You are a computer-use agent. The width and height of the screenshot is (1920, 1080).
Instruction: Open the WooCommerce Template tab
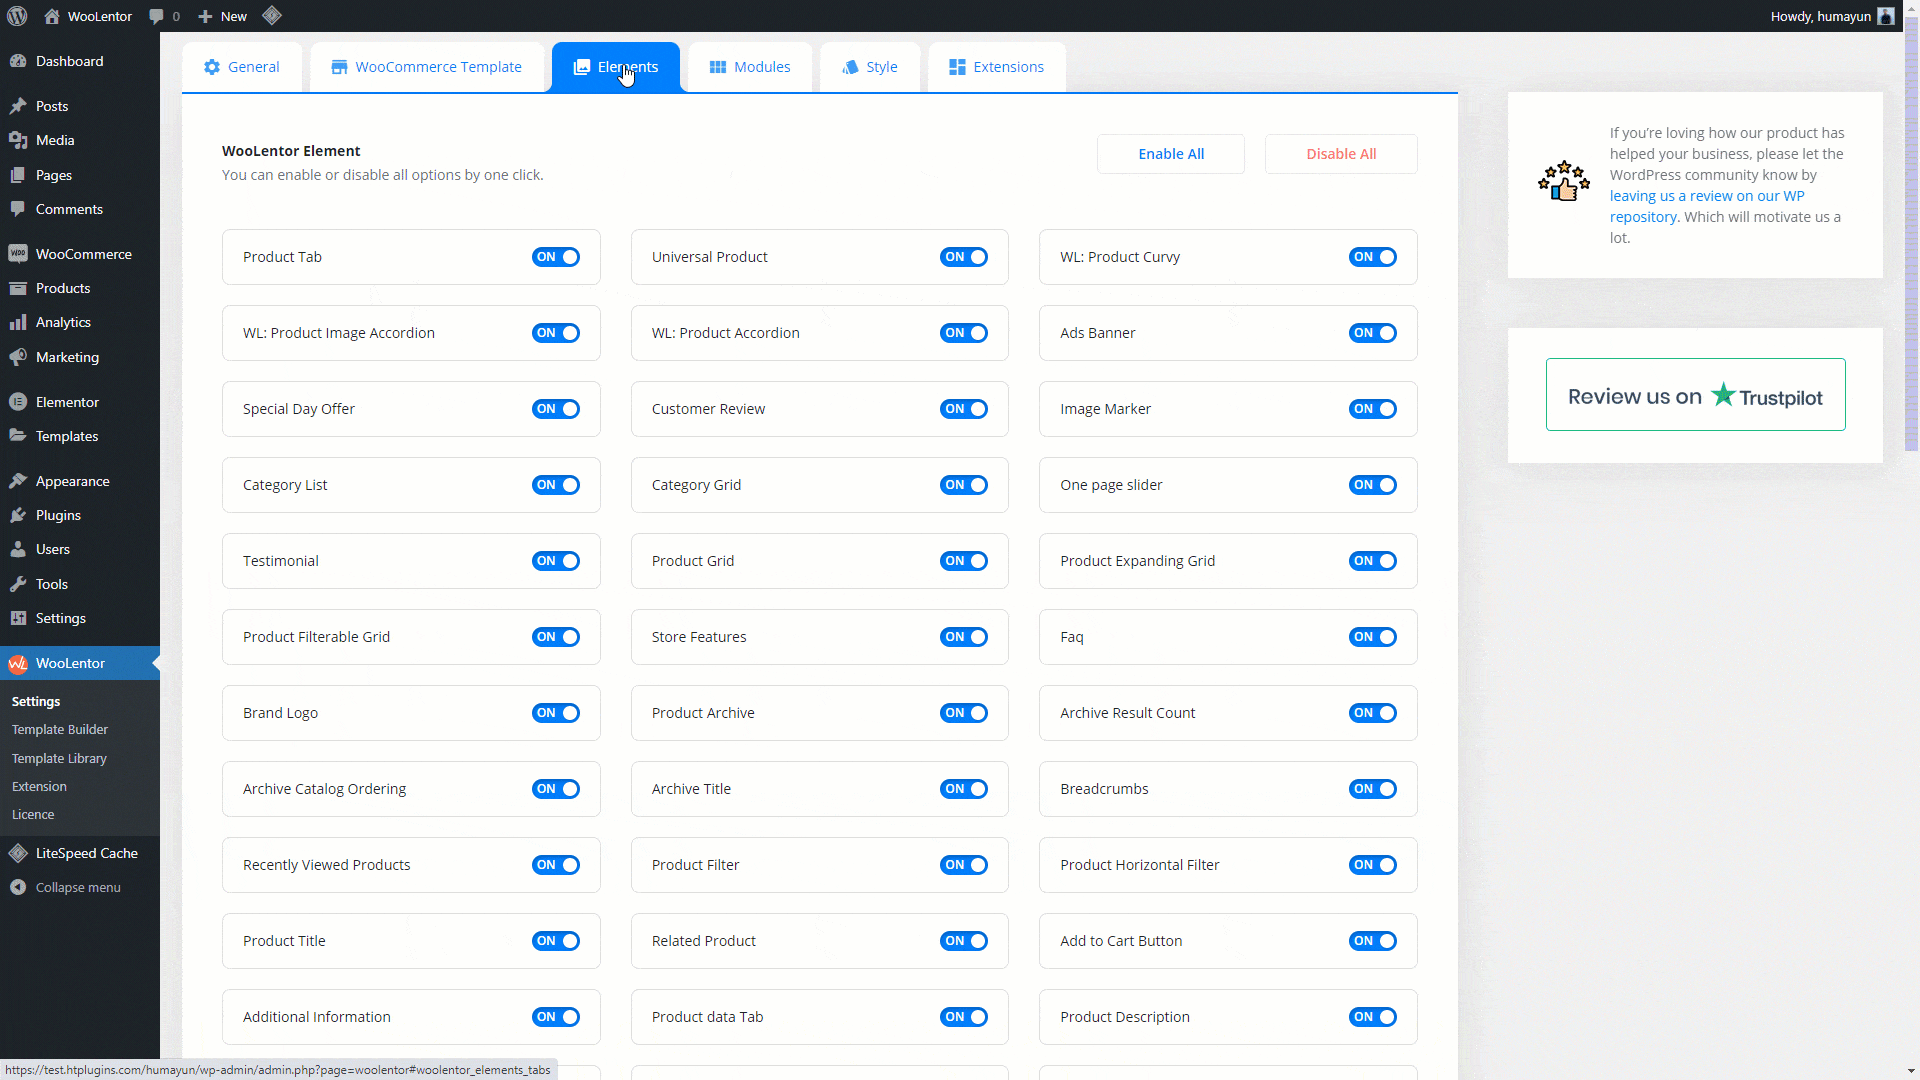[x=427, y=67]
